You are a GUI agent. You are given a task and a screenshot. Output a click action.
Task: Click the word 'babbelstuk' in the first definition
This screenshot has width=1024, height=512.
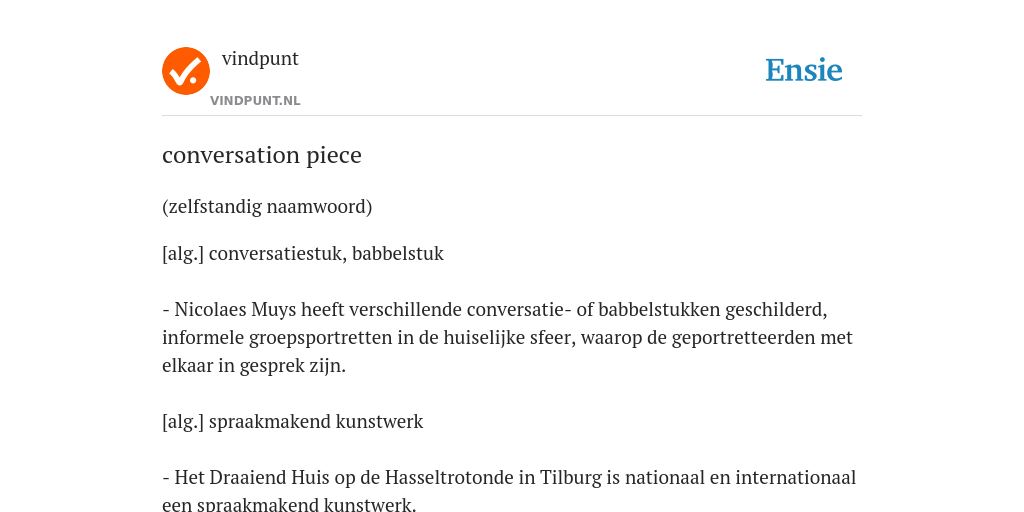click(x=398, y=253)
